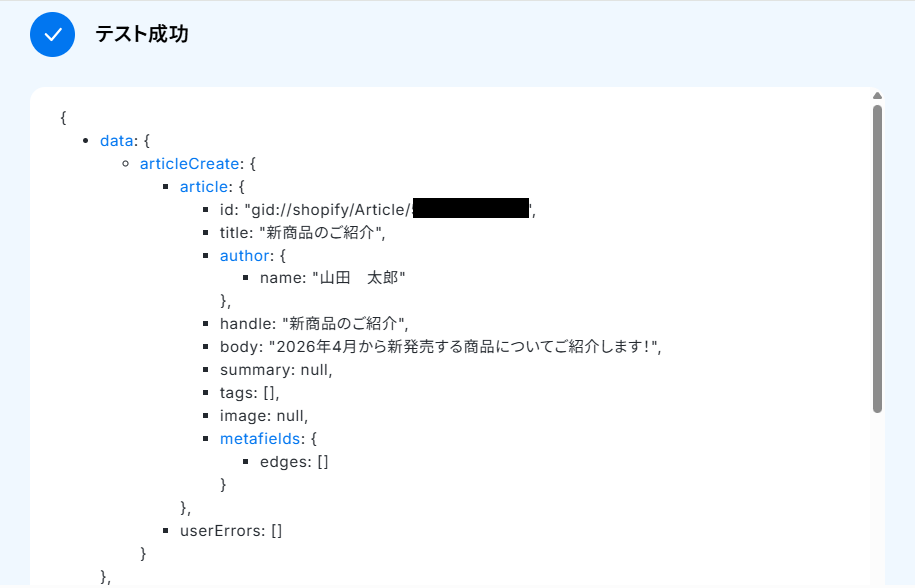Image resolution: width=915 pixels, height=588 pixels.
Task: Collapse the metafields object key
Action: [259, 438]
